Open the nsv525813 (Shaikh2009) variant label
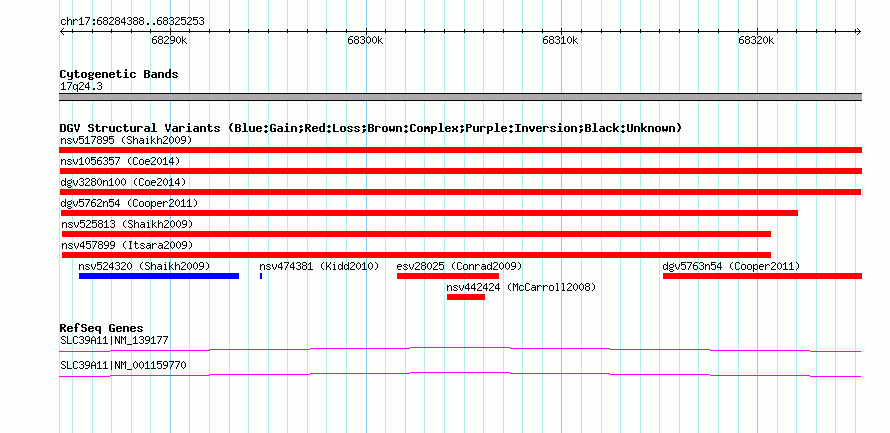The height and width of the screenshot is (433, 890). (127, 224)
